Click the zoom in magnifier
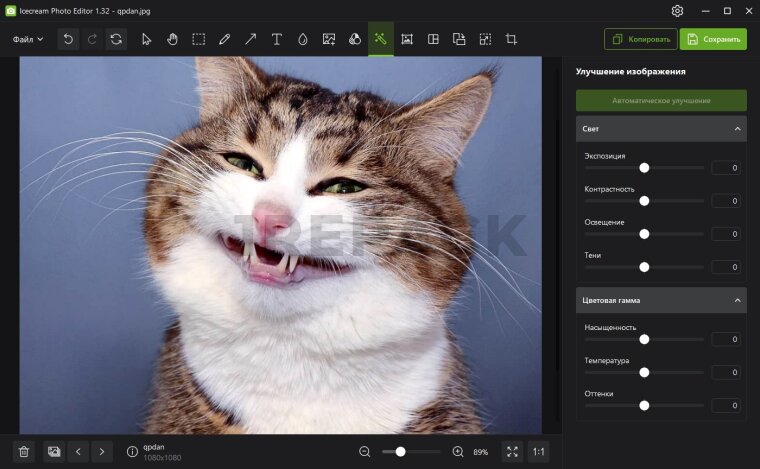This screenshot has height=469, width=760. [458, 452]
